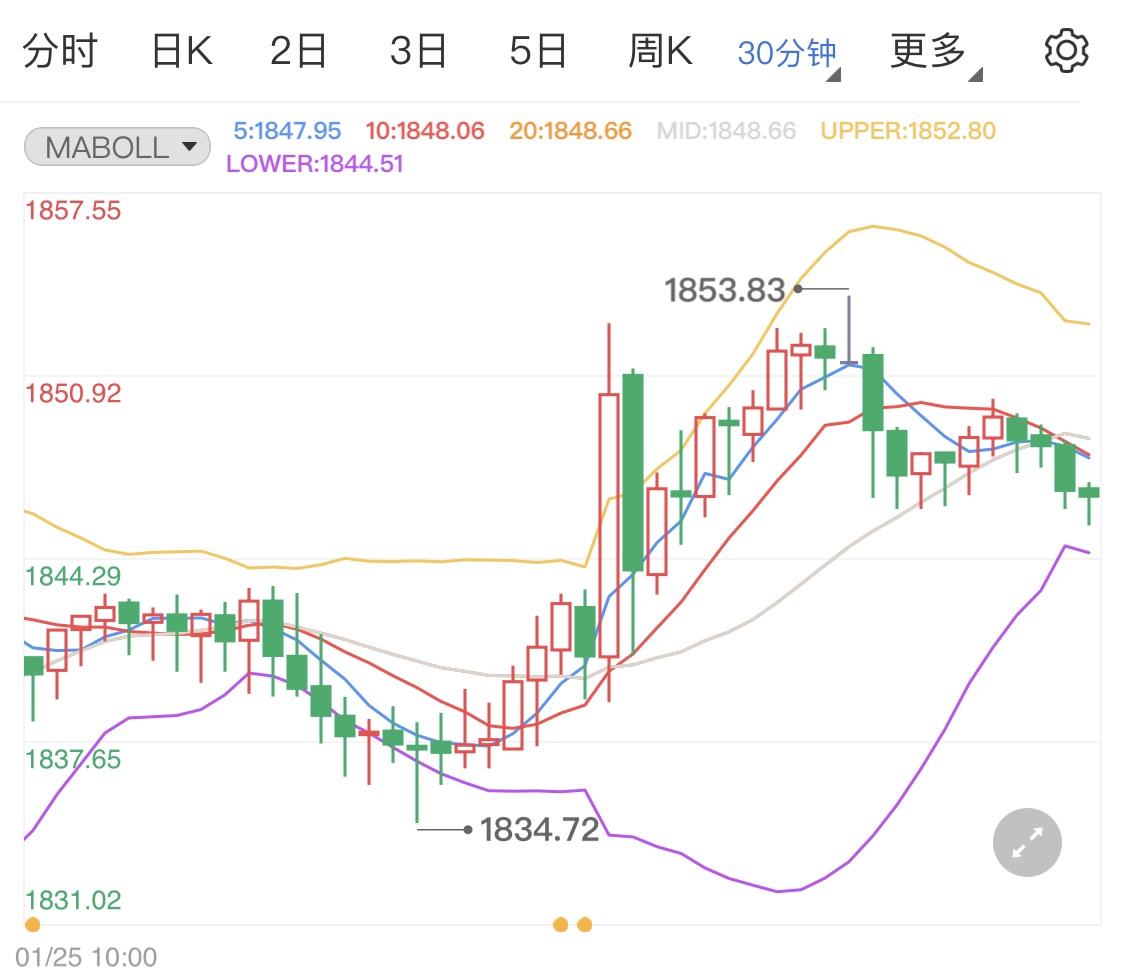1125x979 pixels.
Task: Open the chart settings gear icon
Action: tap(1066, 51)
